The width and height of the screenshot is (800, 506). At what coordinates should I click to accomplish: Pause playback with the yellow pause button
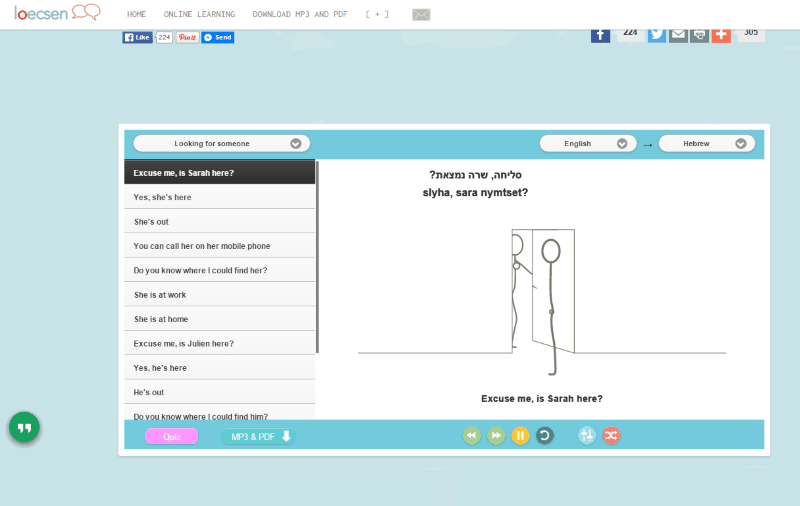tap(520, 436)
